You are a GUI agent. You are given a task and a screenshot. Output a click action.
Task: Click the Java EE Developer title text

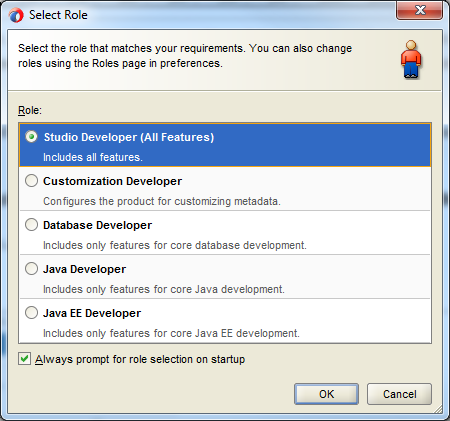(x=92, y=313)
